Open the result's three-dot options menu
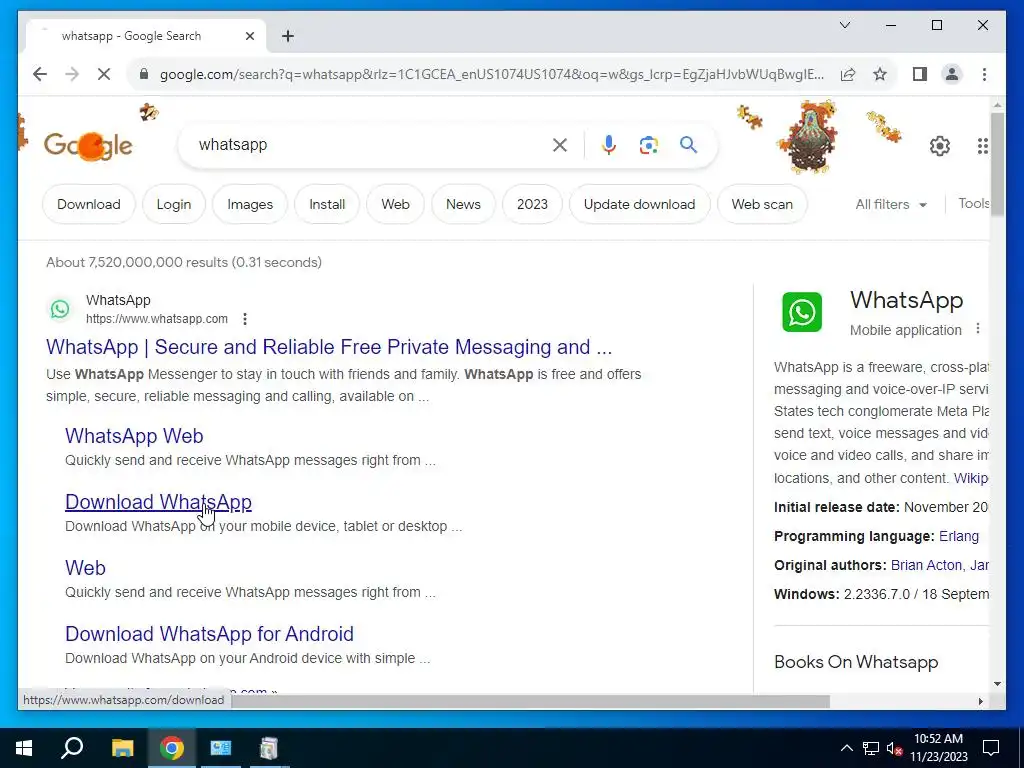Screen dimensions: 1024x768 pyautogui.click(x=245, y=319)
